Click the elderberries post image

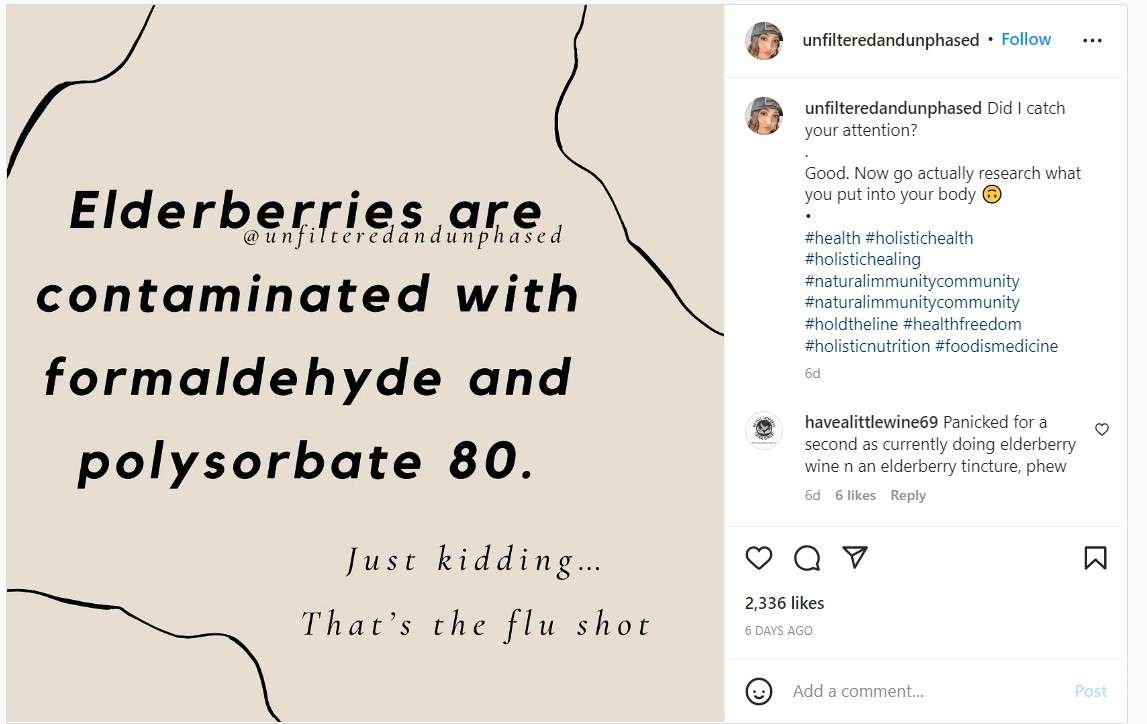365,363
